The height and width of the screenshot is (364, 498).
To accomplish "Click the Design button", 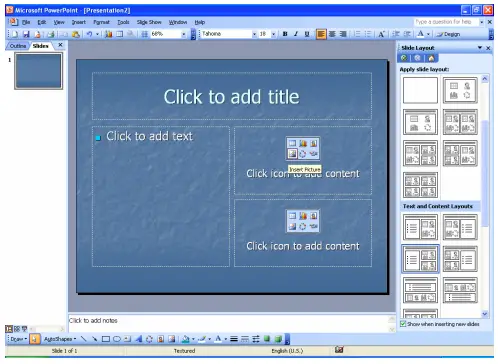I will click(448, 34).
